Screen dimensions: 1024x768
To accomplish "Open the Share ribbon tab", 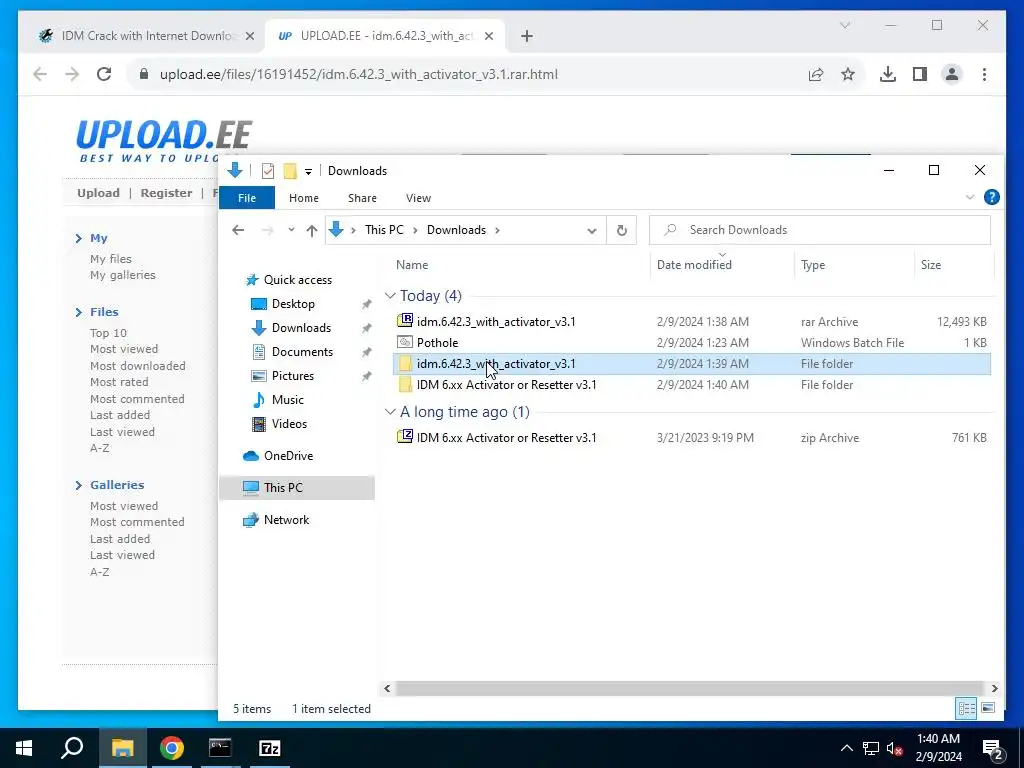I will tap(362, 198).
